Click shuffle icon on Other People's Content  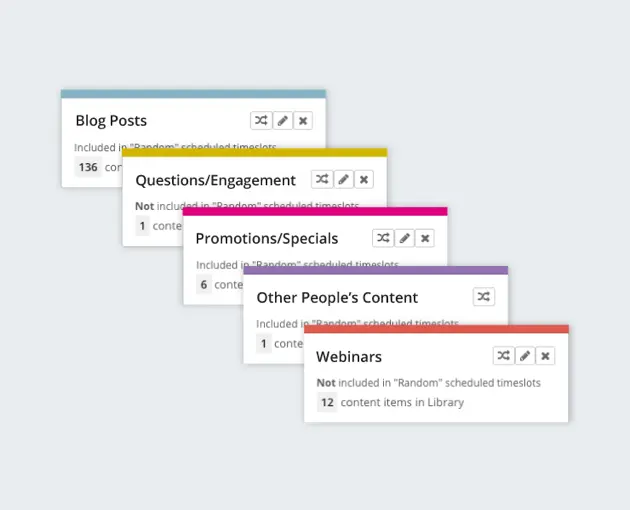click(484, 297)
